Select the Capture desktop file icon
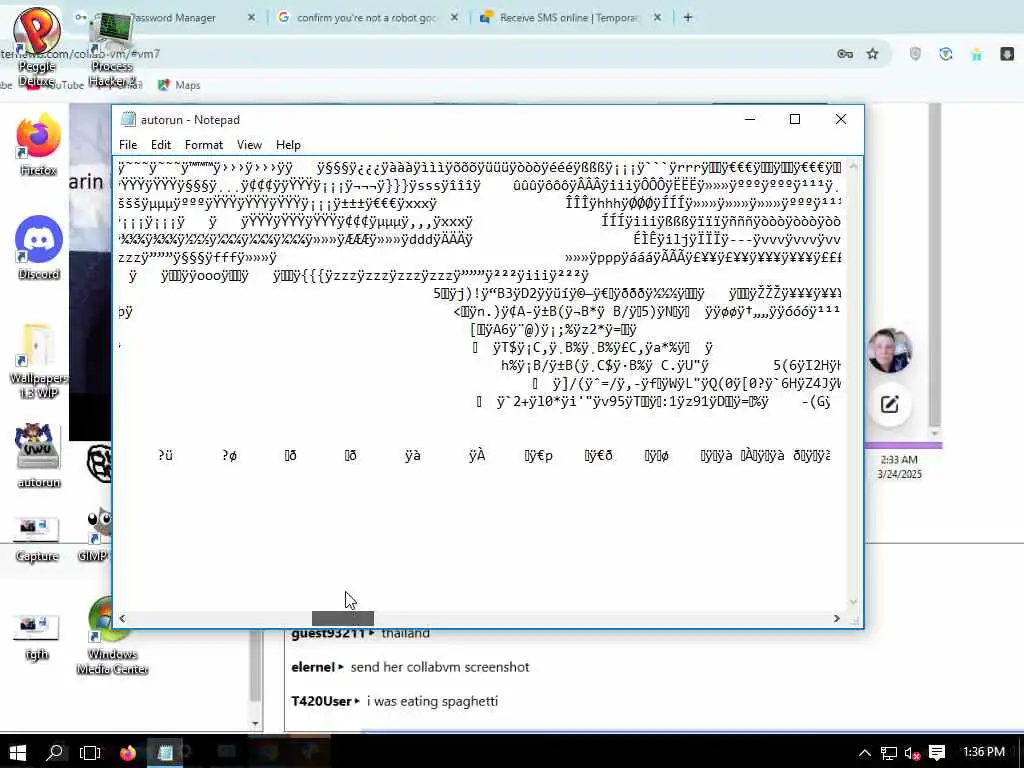This screenshot has height=768, width=1024. coord(37,539)
